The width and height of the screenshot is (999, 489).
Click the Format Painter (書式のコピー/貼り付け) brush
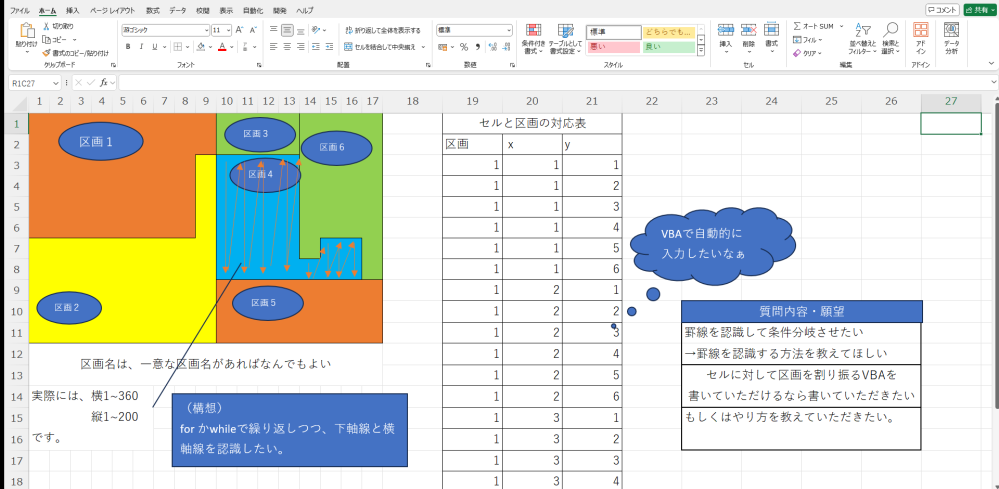[x=47, y=53]
